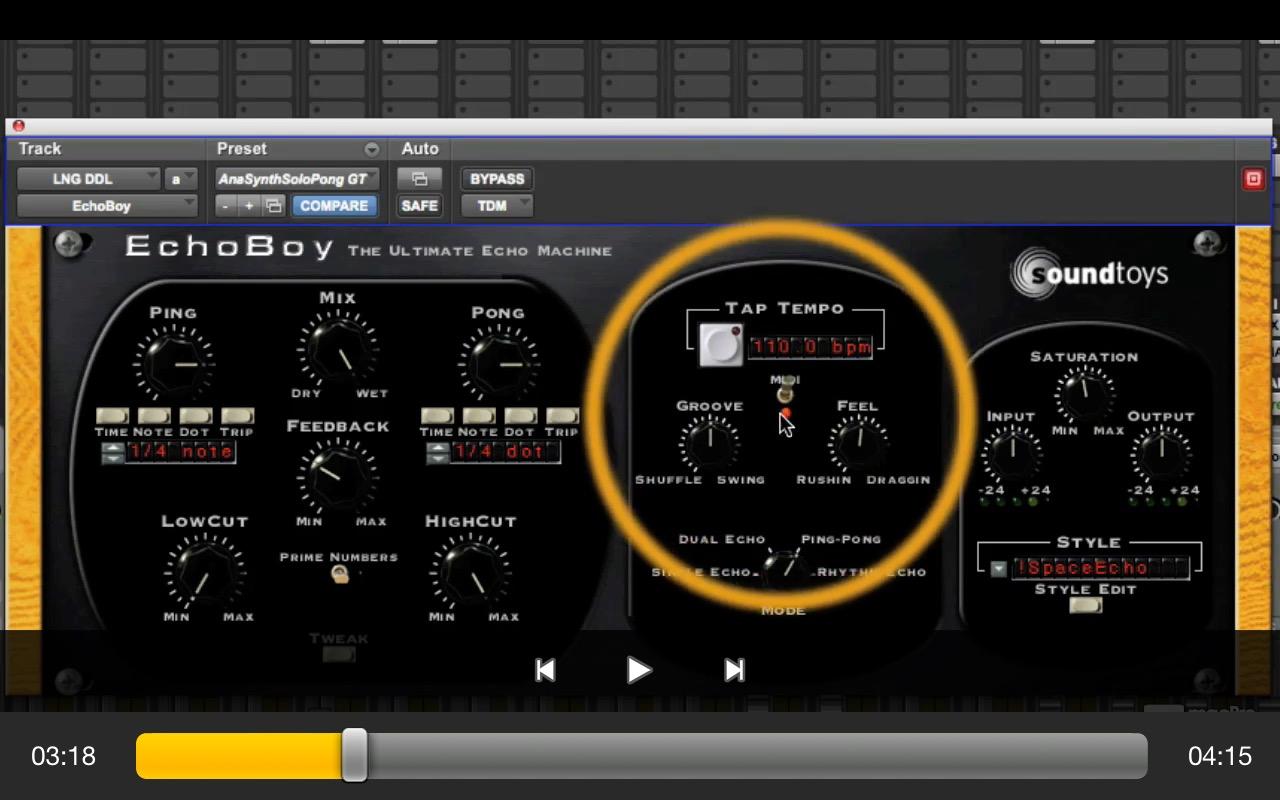Open the TDM format dropdown
This screenshot has height=800, width=1280.
[x=497, y=206]
